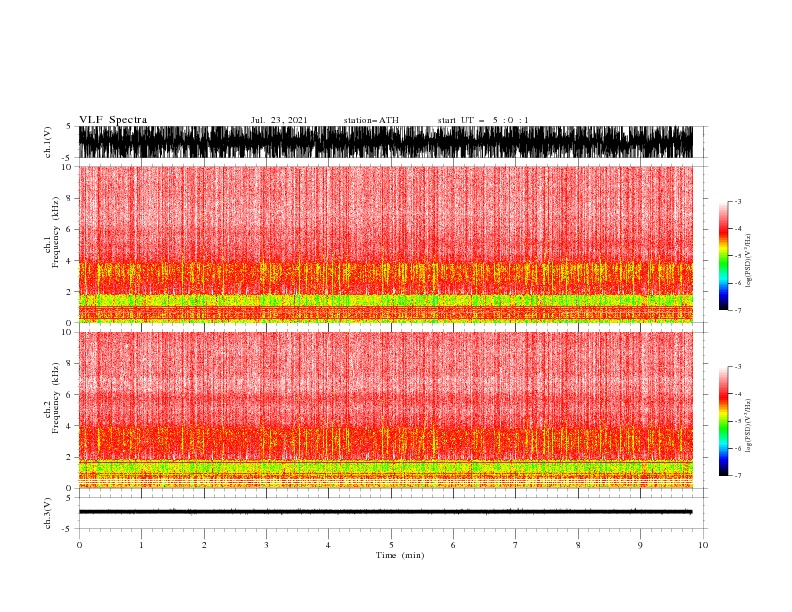Click time axis tick label "7"
The width and height of the screenshot is (792, 612).
(x=516, y=545)
